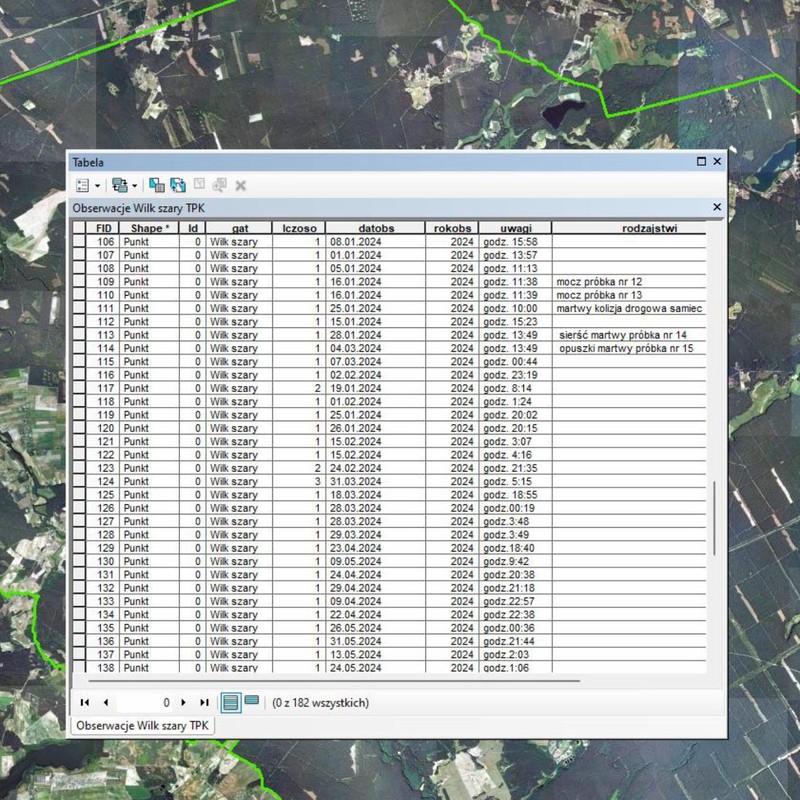Click the Clear Selection icon
Image resolution: width=800 pixels, height=800 pixels.
click(199, 185)
